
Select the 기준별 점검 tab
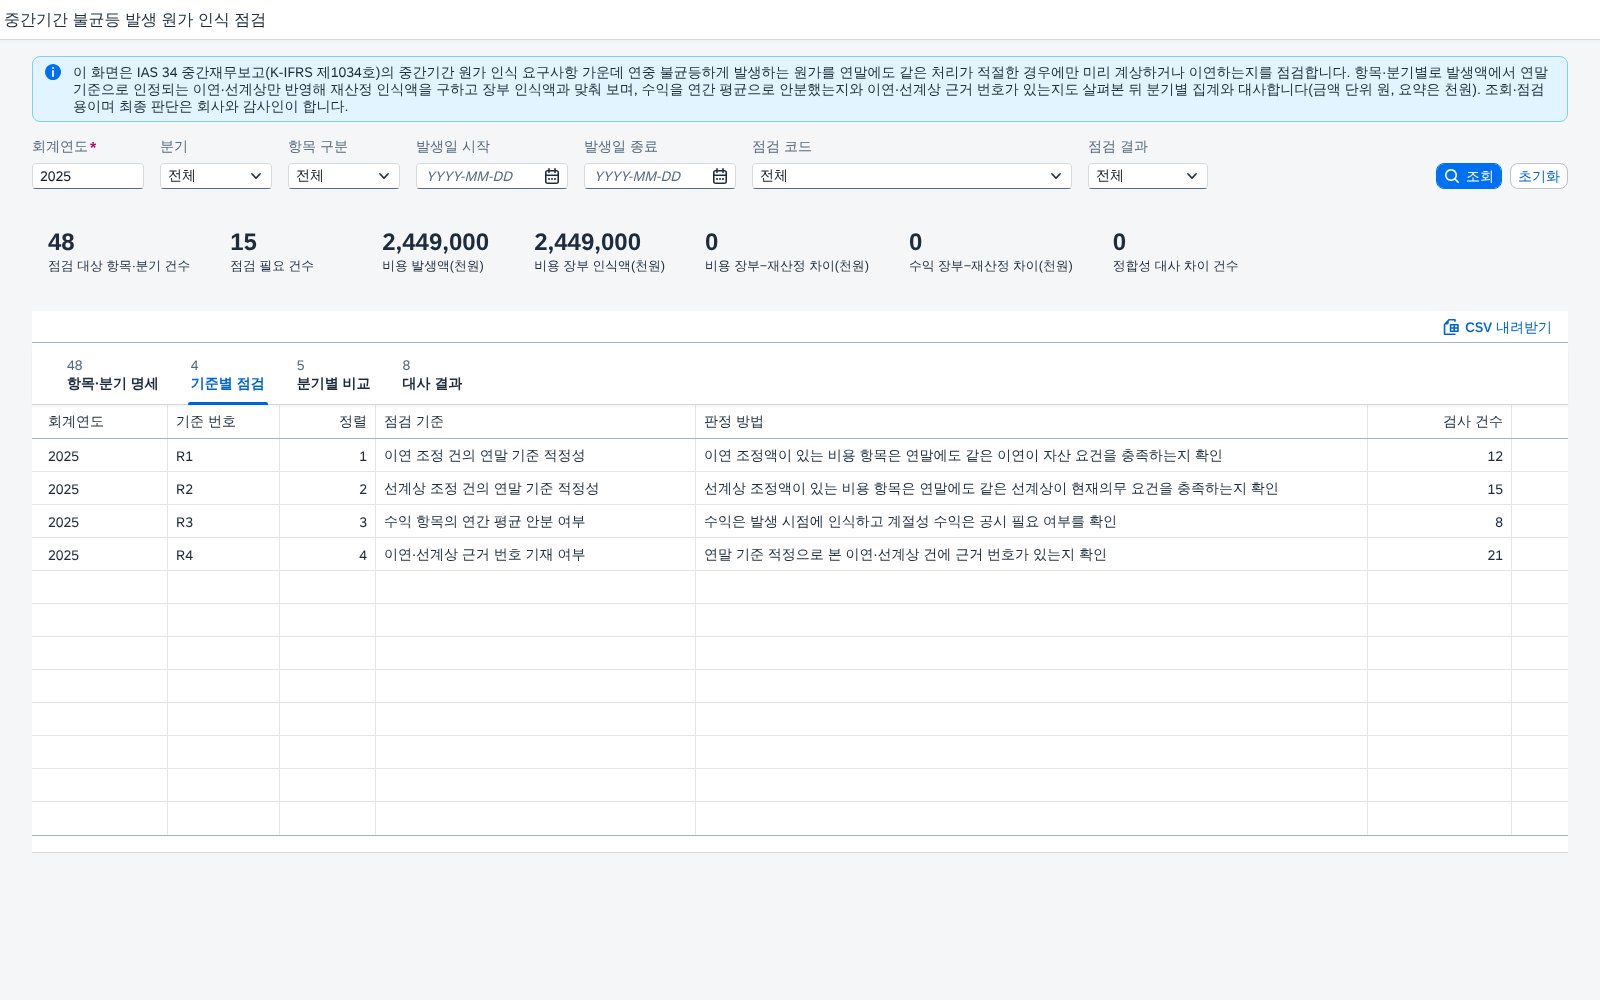click(x=227, y=375)
